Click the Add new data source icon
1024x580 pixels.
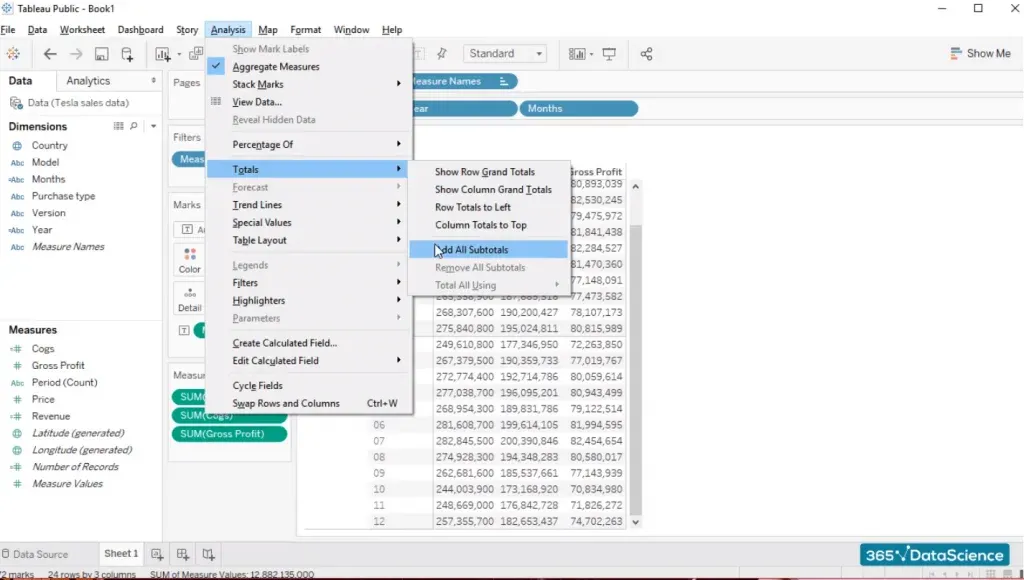[127, 54]
